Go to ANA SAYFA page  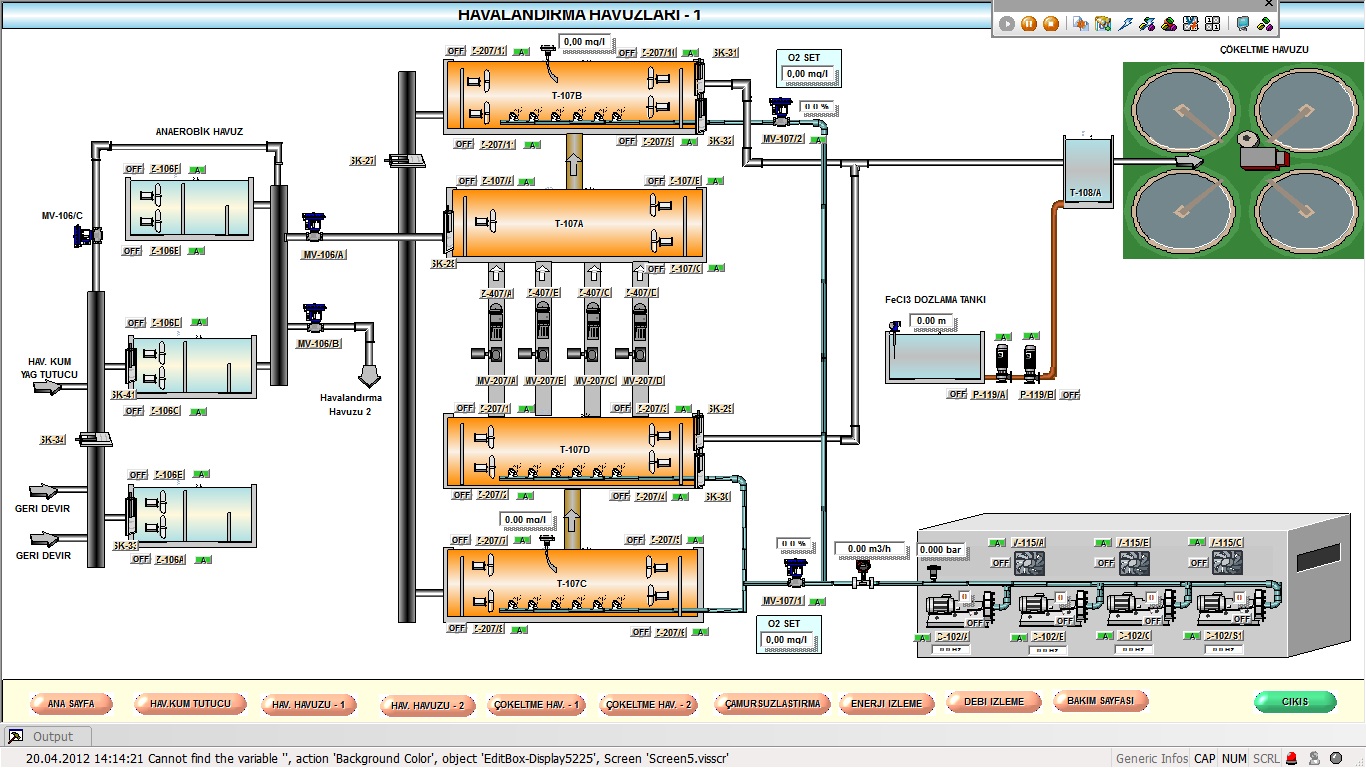click(71, 703)
